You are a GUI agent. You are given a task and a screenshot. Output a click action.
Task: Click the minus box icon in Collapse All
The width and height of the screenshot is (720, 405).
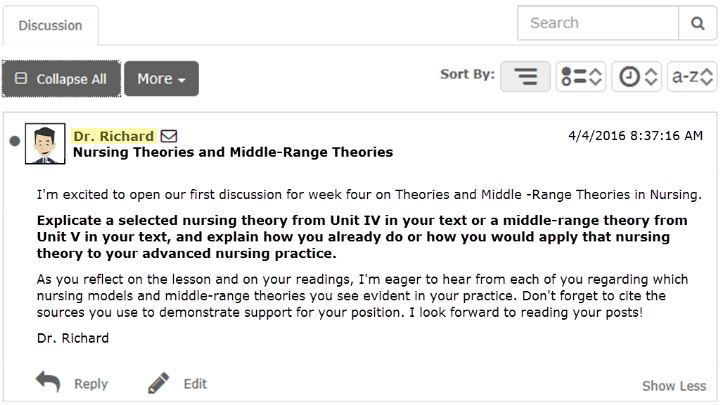click(x=21, y=79)
